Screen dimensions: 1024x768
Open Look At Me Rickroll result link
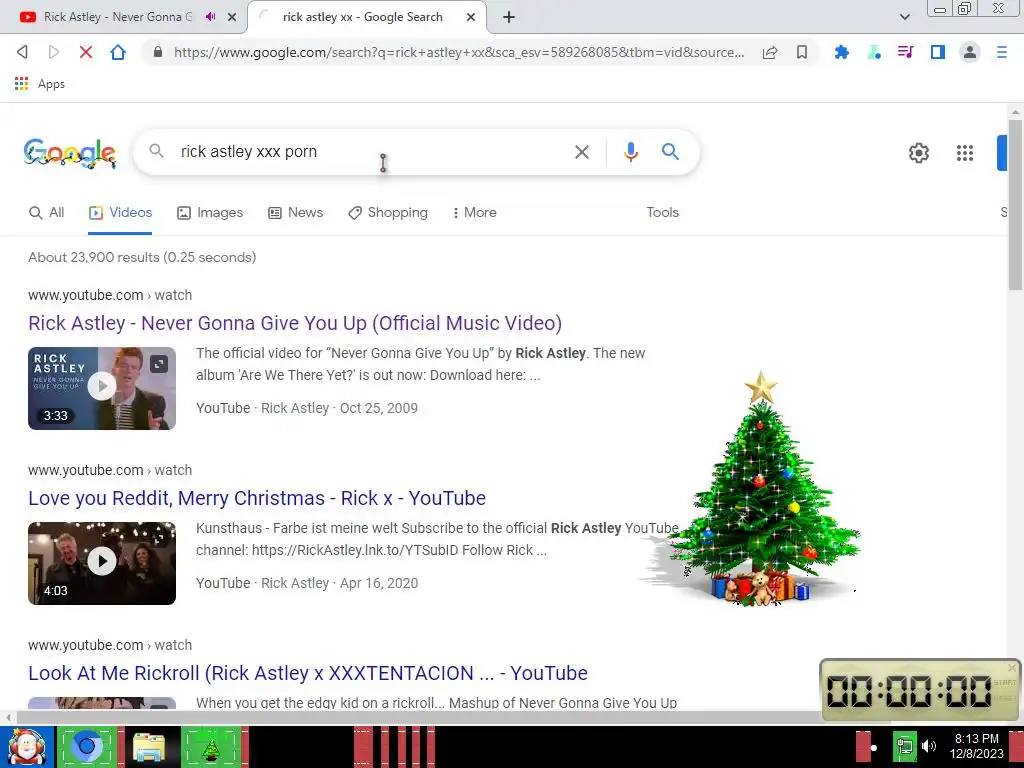click(x=308, y=673)
